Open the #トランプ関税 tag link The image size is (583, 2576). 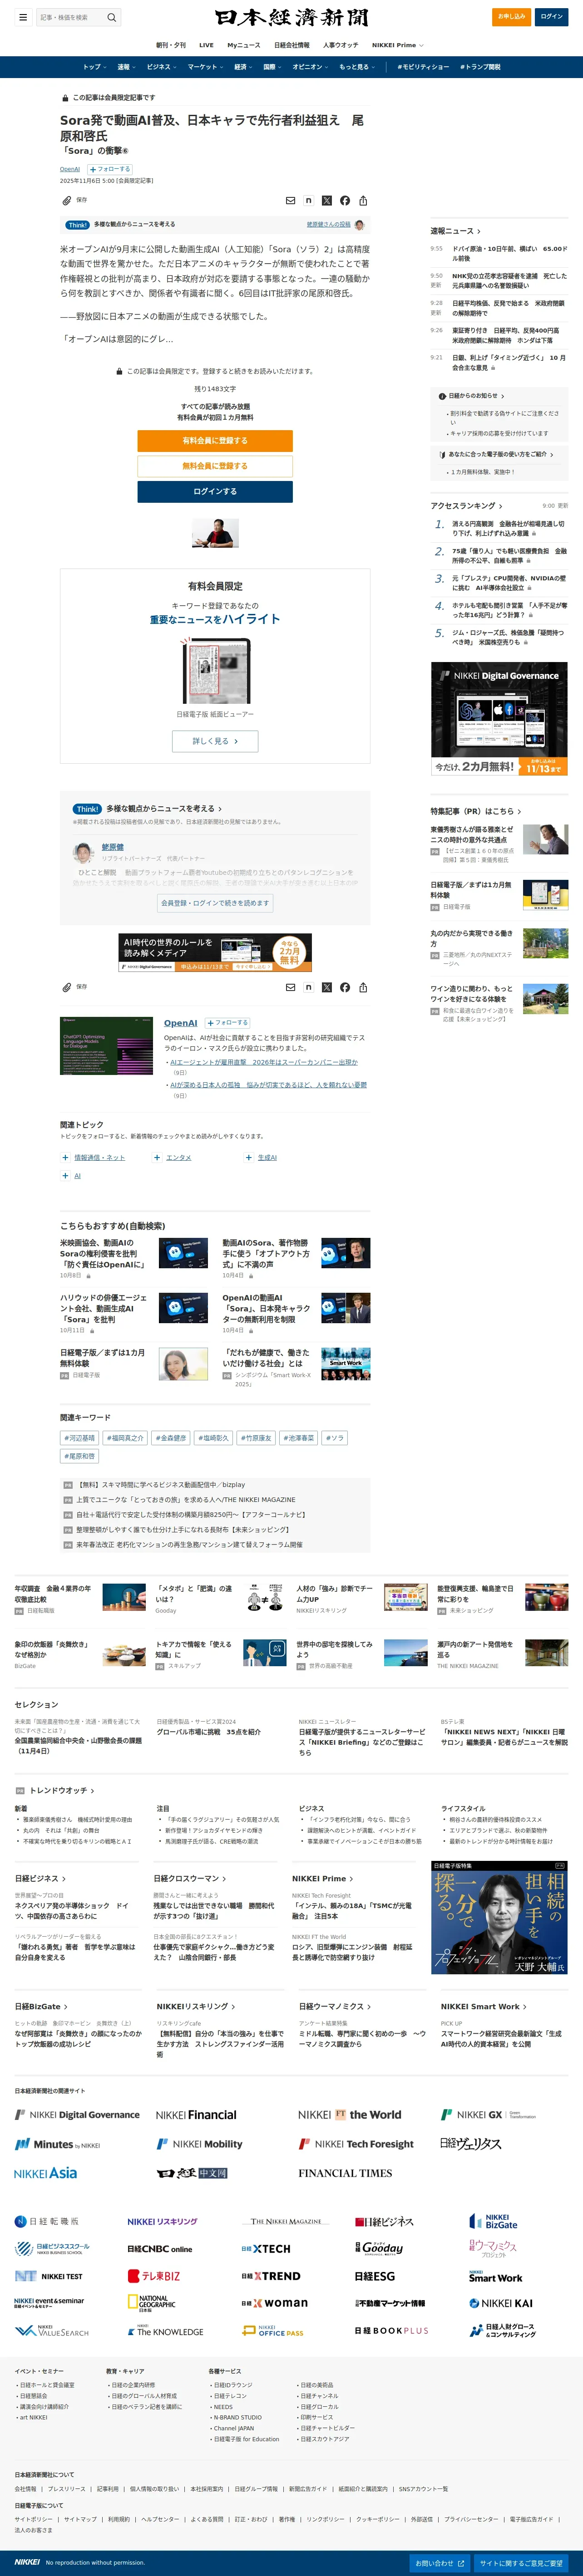[x=480, y=67]
